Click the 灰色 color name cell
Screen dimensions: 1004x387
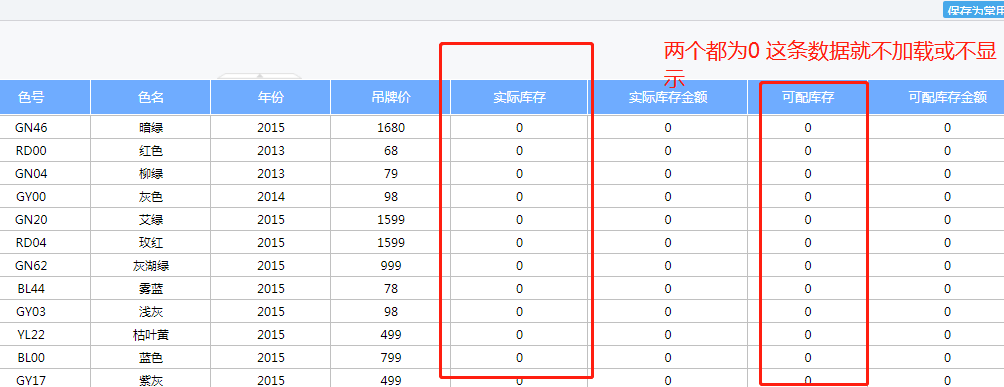click(x=151, y=197)
